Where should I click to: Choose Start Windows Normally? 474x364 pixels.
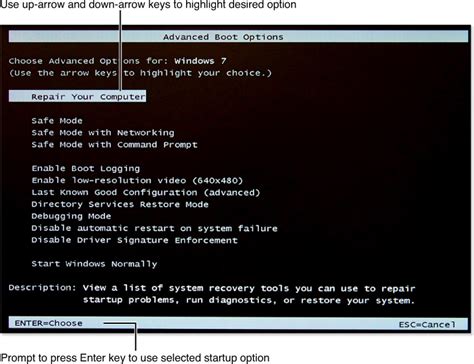[x=94, y=264]
